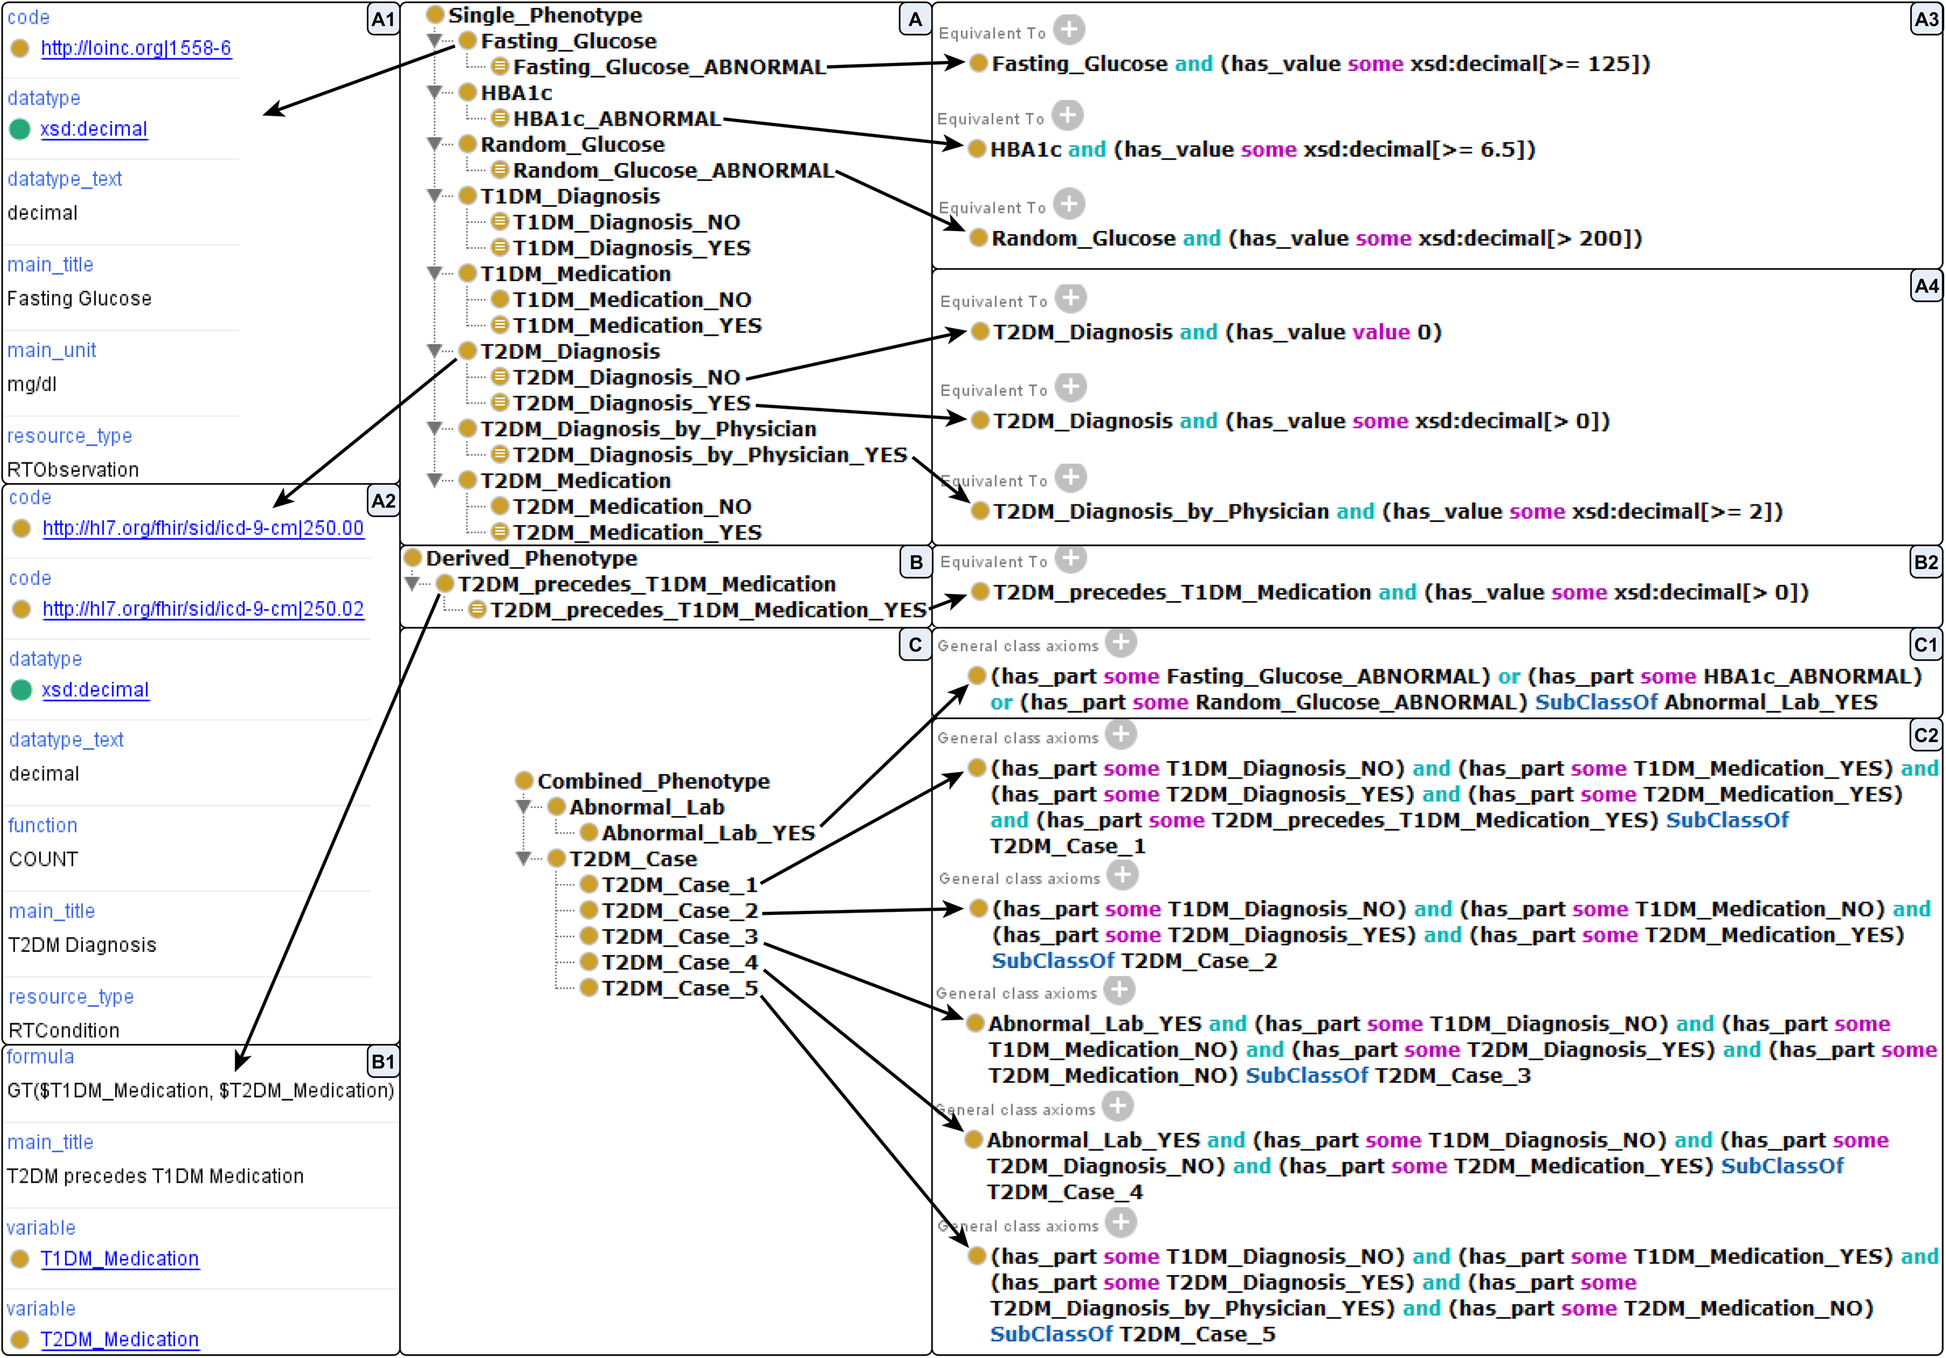Add general class axiom above T2DM_Case_3 axiom
This screenshot has height=1358, width=1946.
[x=1119, y=990]
